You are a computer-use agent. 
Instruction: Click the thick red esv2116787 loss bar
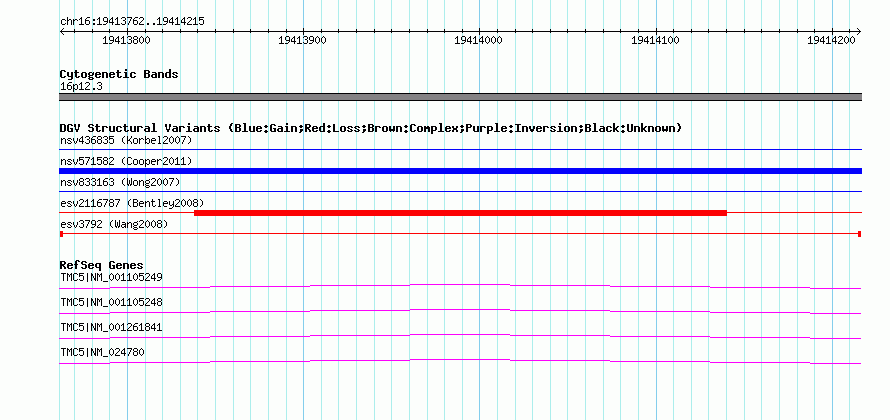[x=460, y=213]
